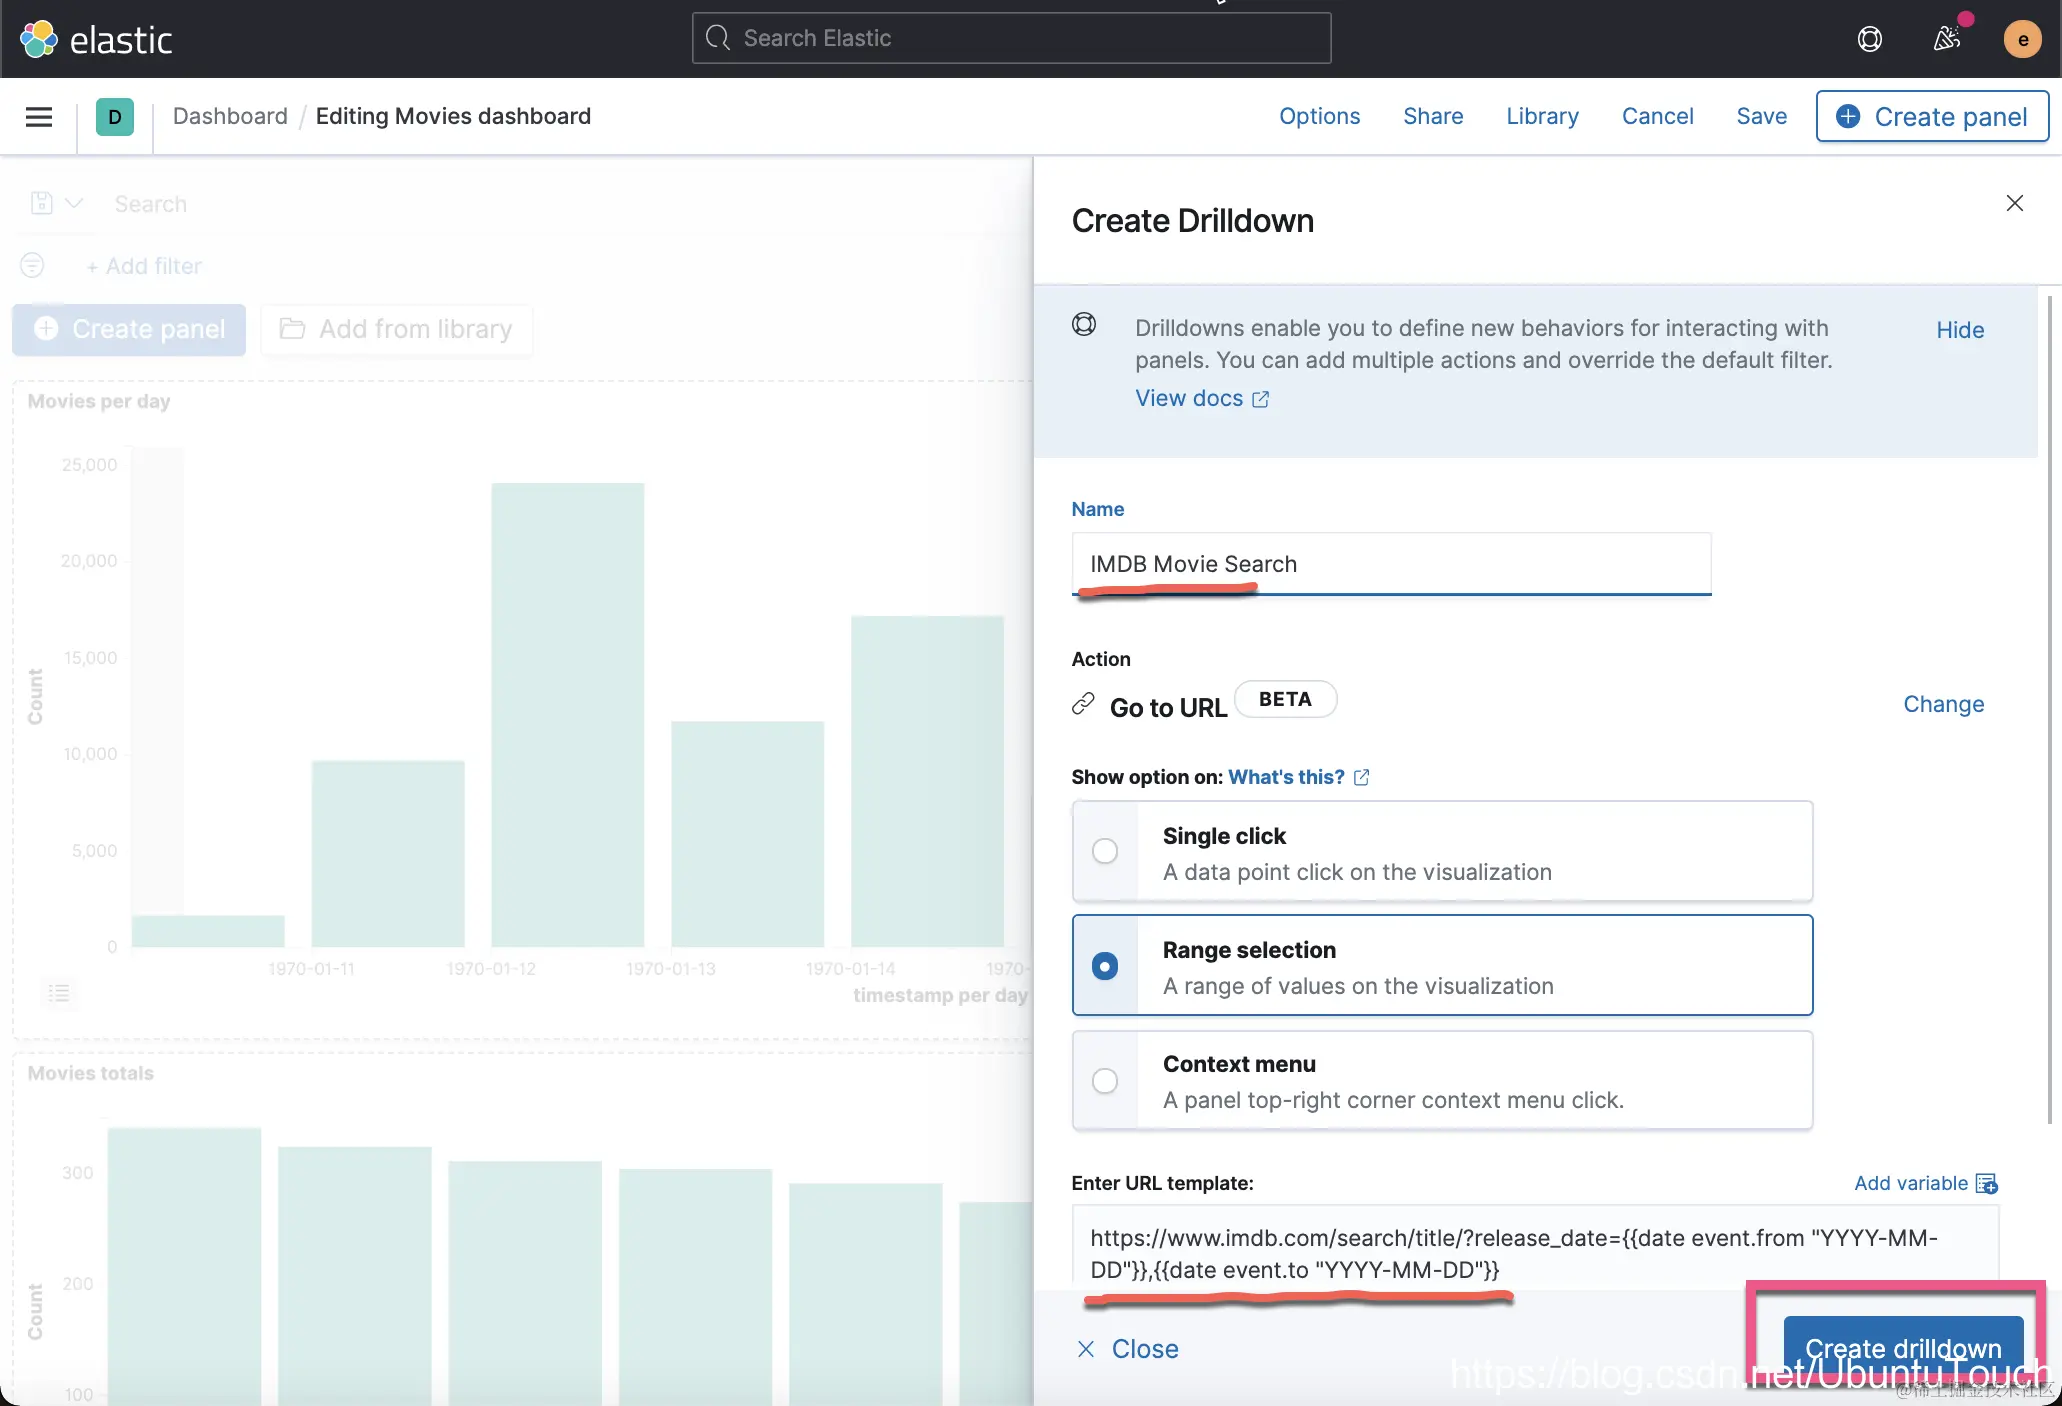
Task: Click the Add variable icon
Action: (1987, 1184)
